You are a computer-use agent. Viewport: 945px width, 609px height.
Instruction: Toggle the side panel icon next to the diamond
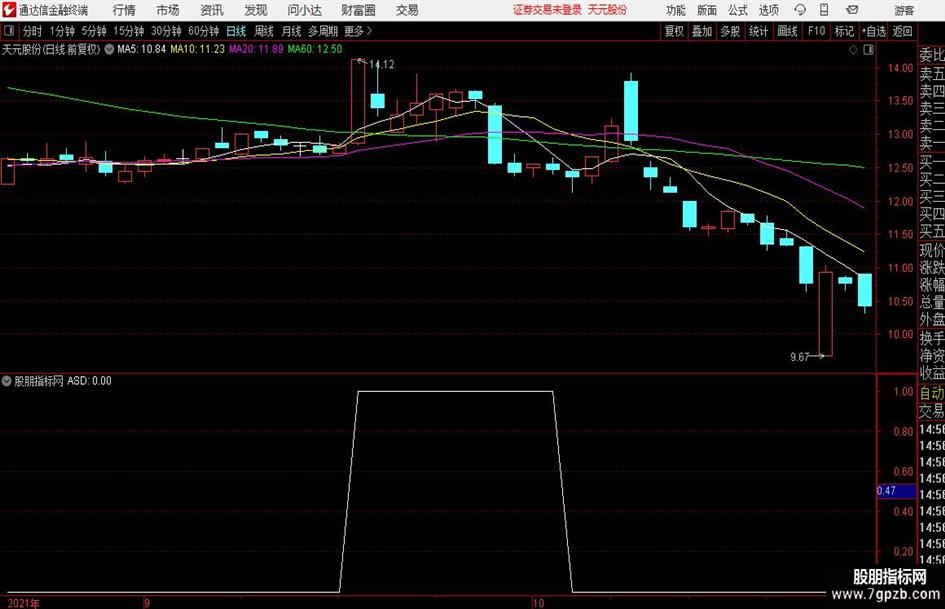868,49
